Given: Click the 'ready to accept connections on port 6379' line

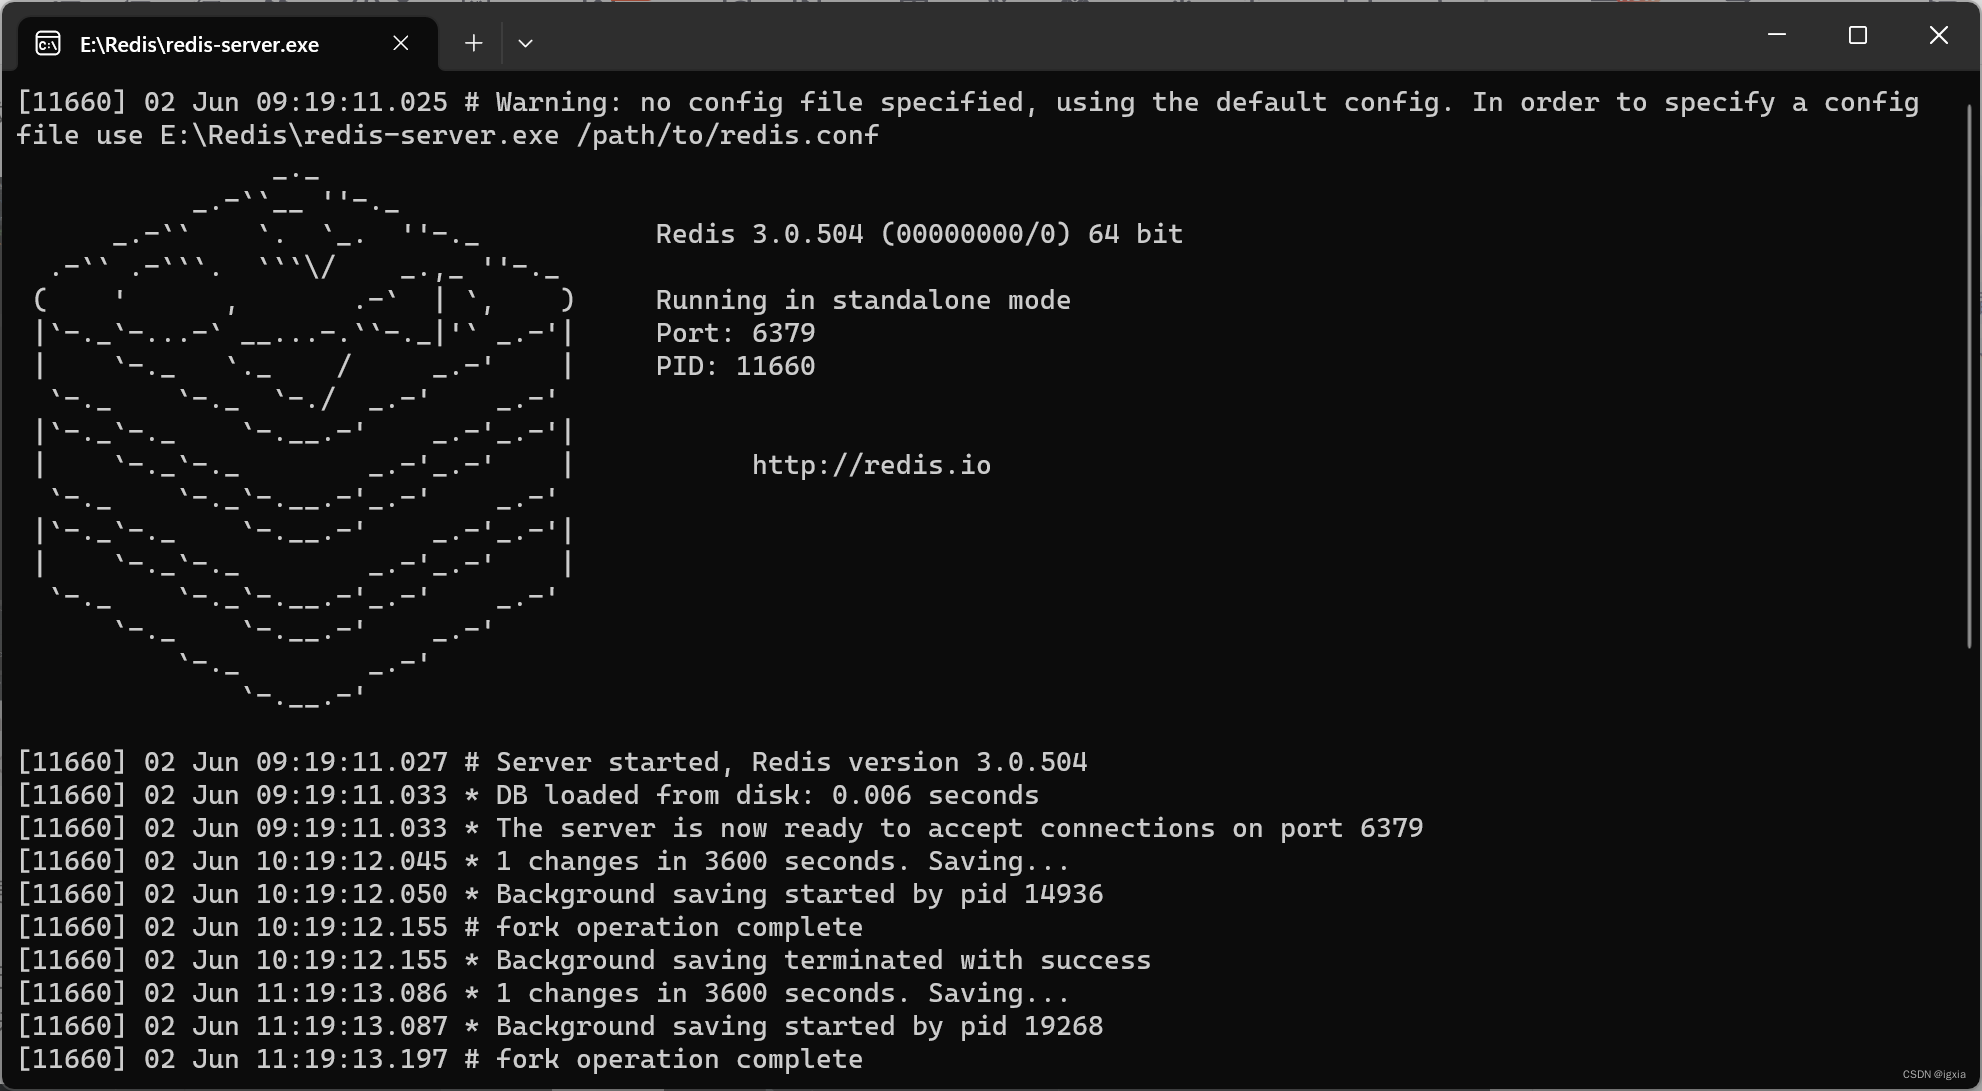Looking at the screenshot, I should [x=720, y=828].
